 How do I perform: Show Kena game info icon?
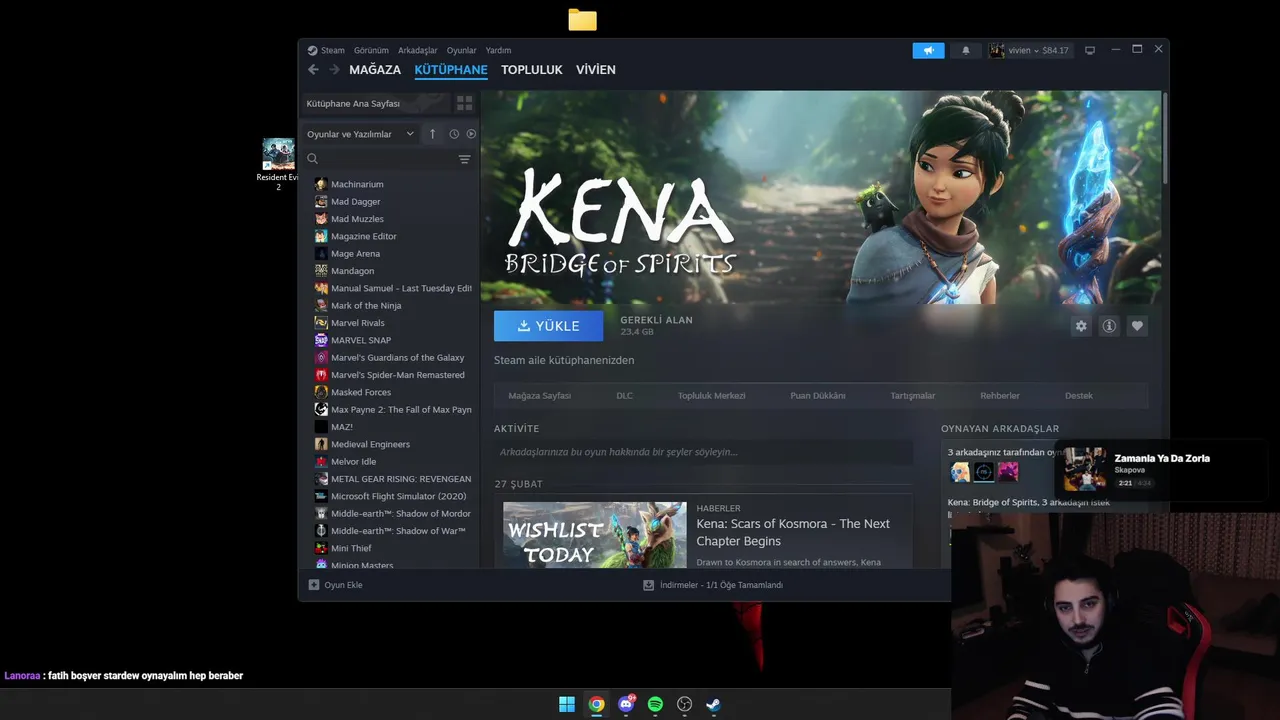(x=1109, y=326)
